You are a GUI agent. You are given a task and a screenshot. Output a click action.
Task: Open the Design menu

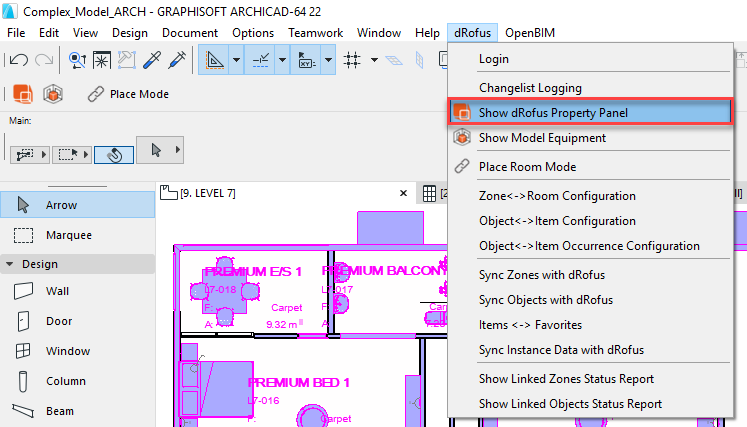point(130,33)
